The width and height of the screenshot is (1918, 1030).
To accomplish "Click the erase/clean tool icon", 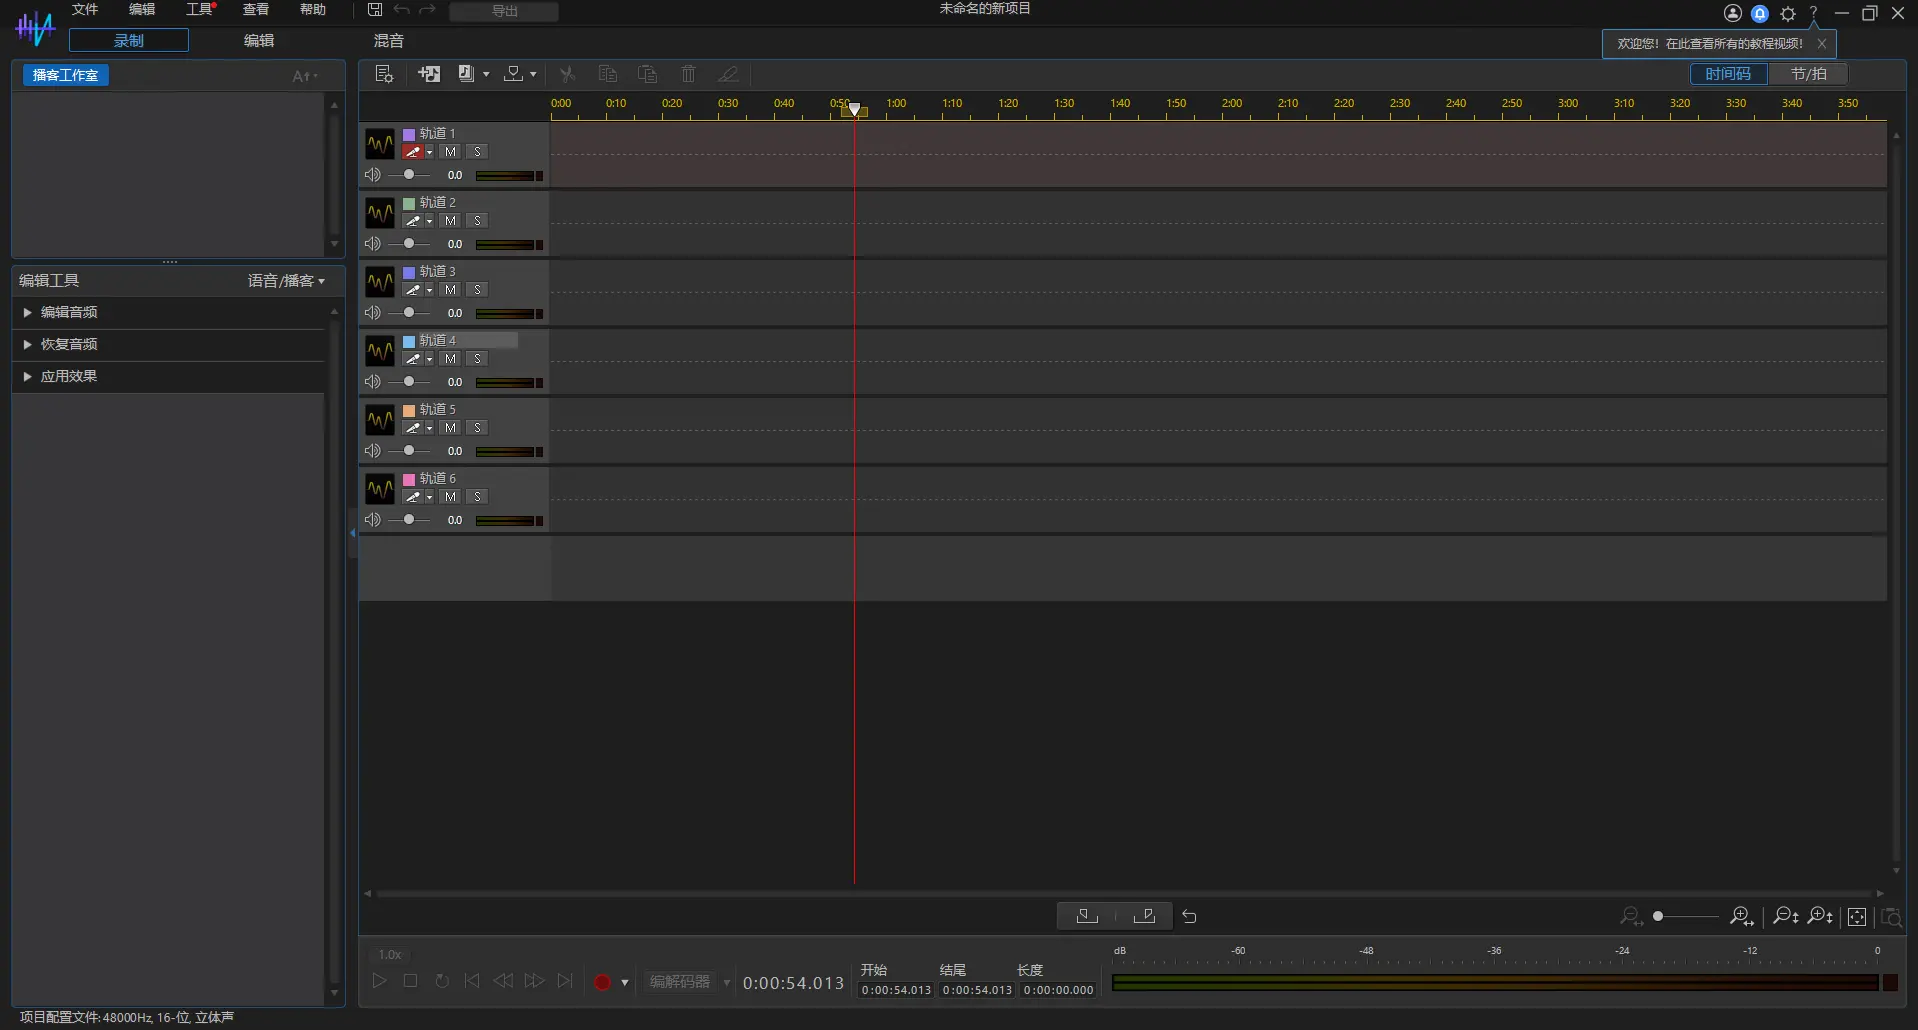I will pyautogui.click(x=728, y=74).
